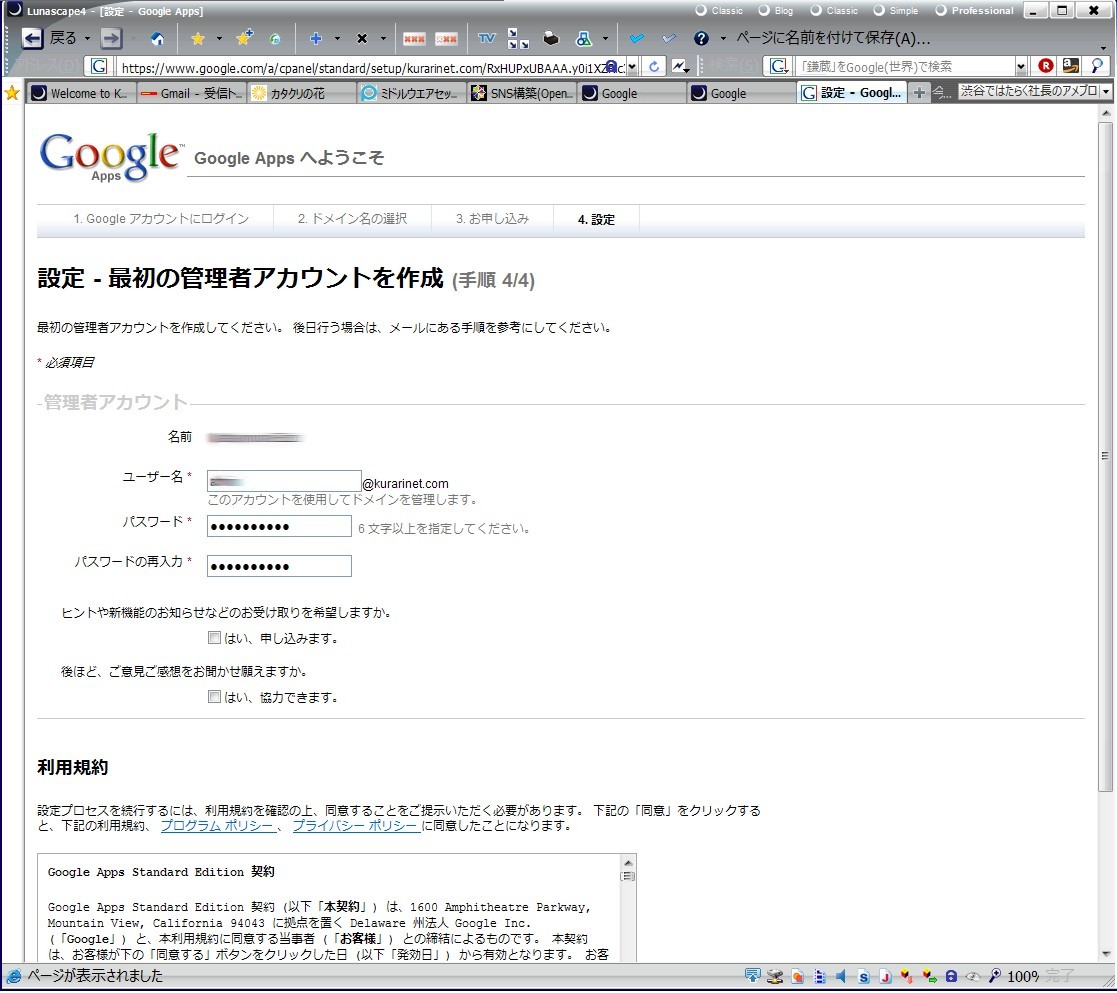Switch to カタクリの花 tab
The height and width of the screenshot is (993, 1117).
302,93
